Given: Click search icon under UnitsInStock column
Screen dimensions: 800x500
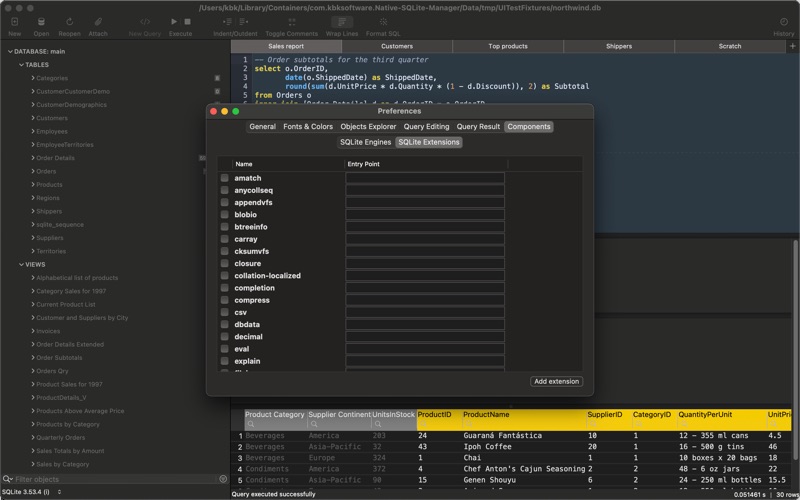Looking at the screenshot, I should click(378, 424).
